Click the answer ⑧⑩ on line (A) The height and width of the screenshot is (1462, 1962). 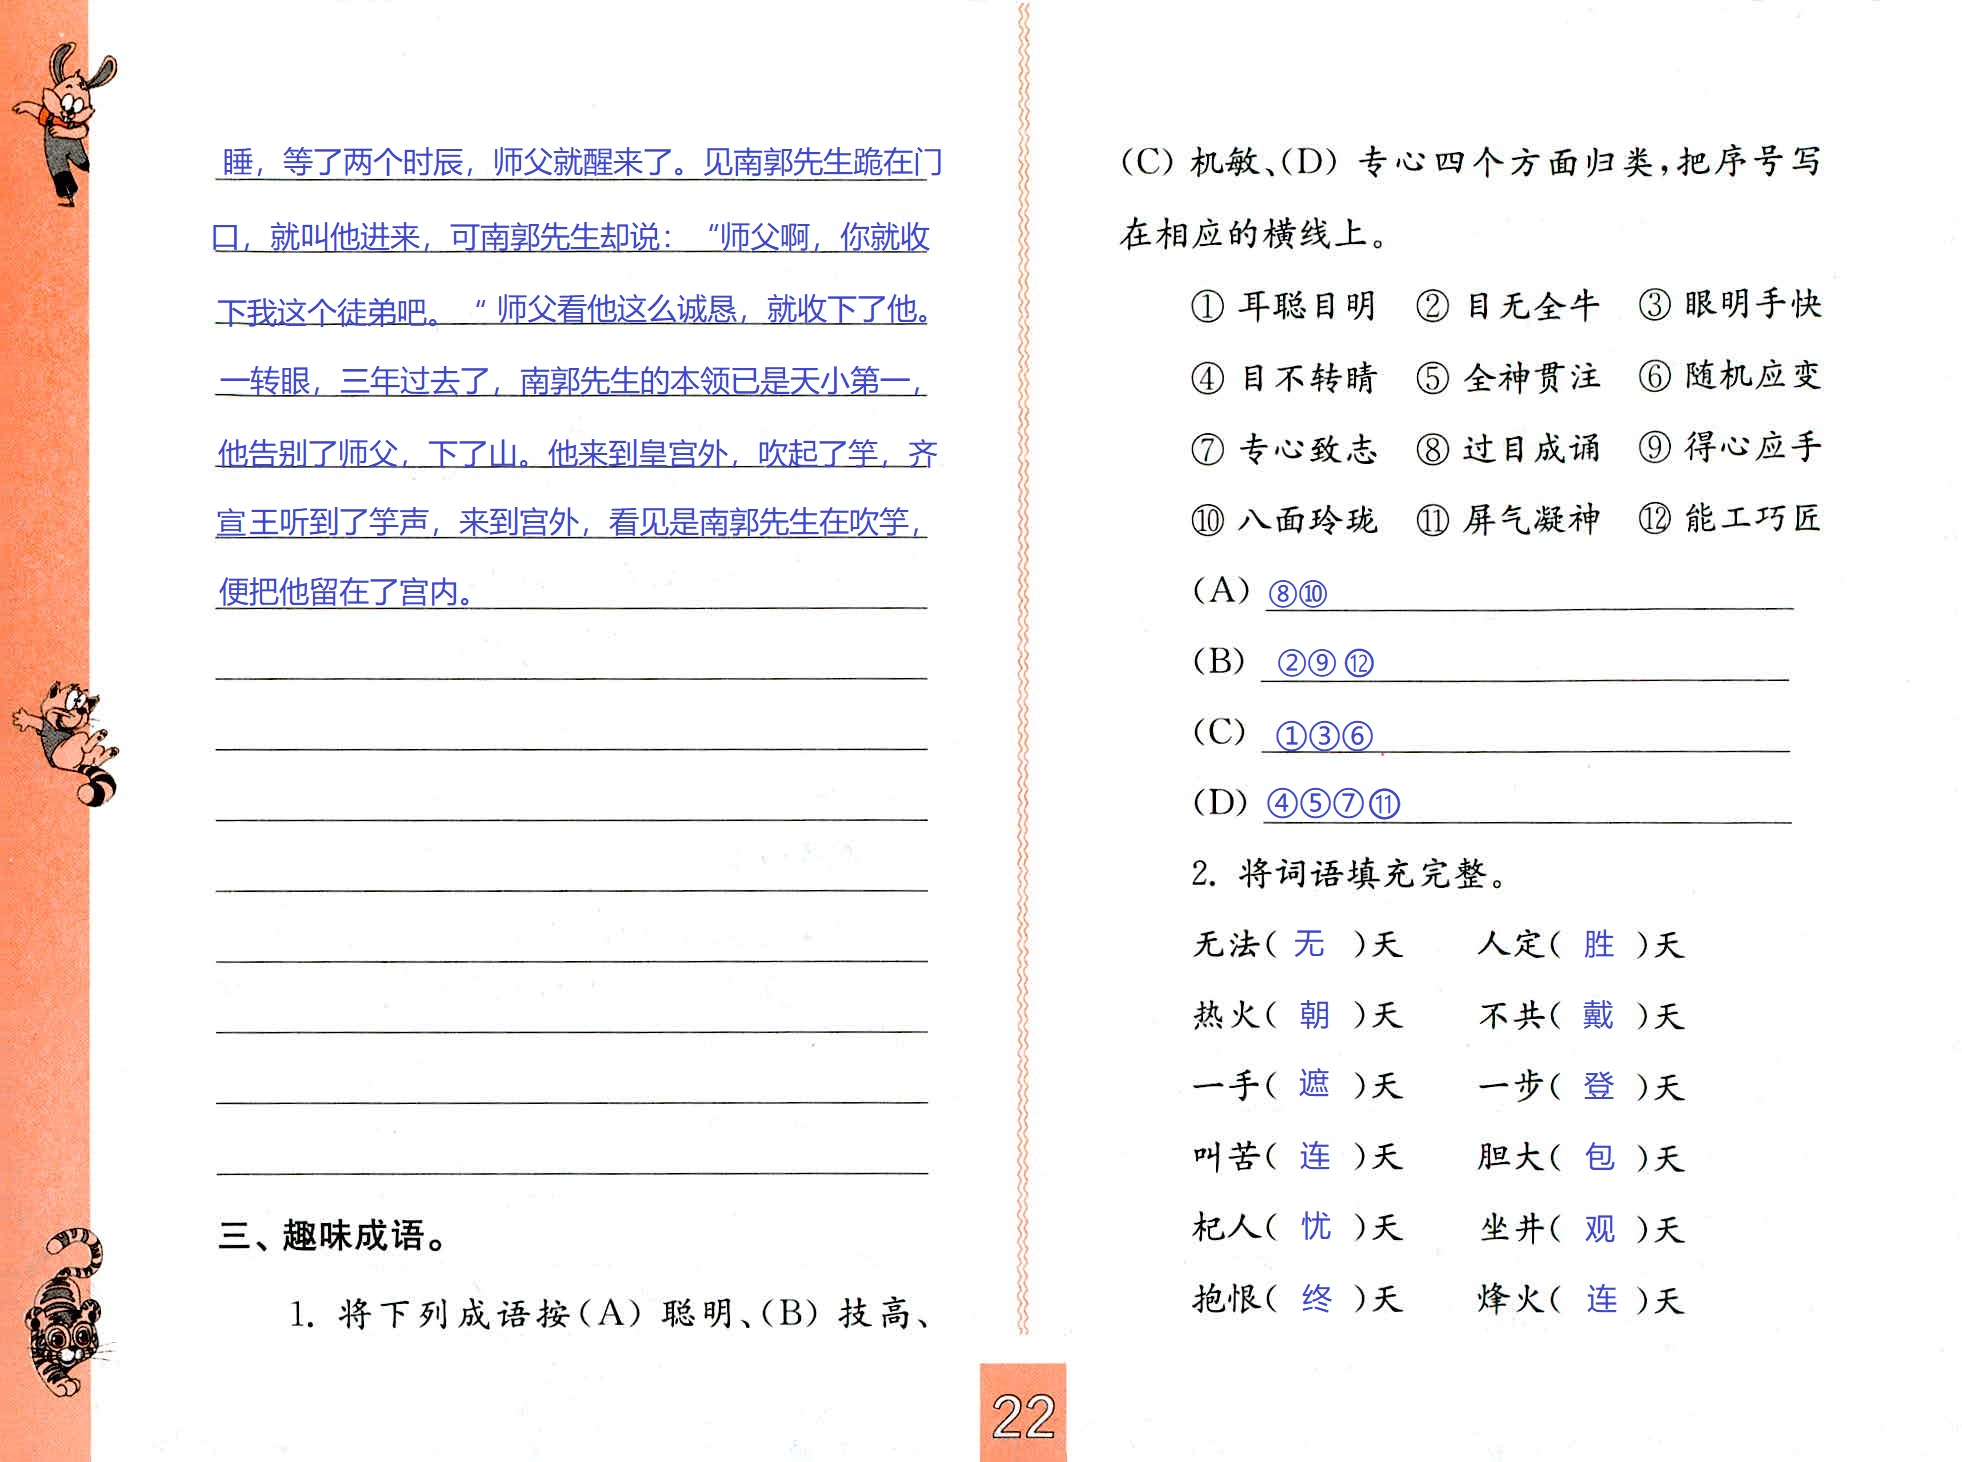tap(1297, 594)
